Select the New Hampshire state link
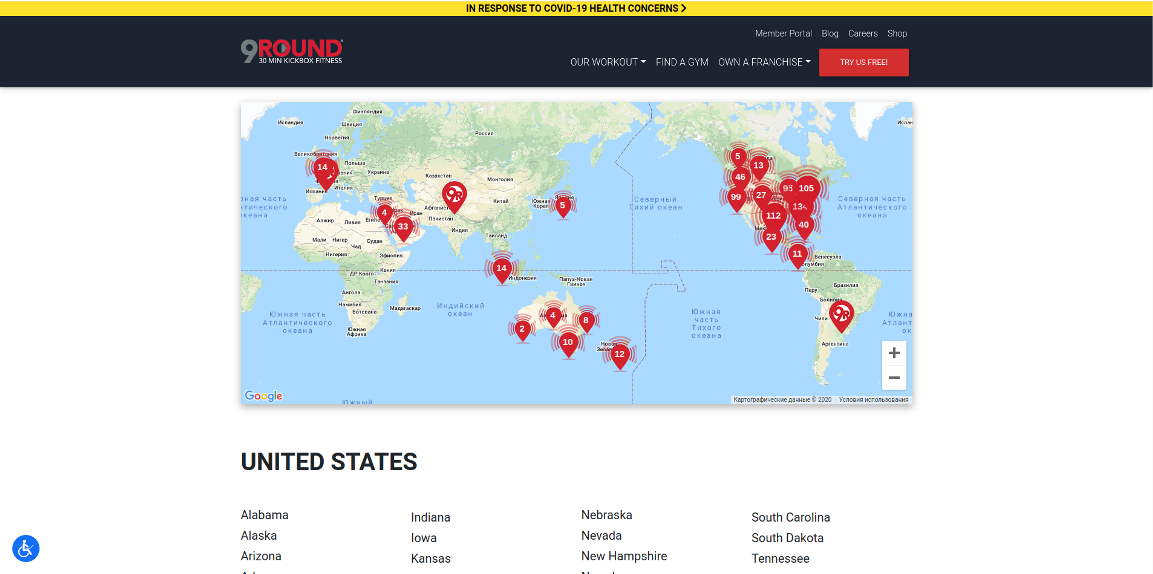Viewport: 1153px width, 574px height. click(x=624, y=556)
